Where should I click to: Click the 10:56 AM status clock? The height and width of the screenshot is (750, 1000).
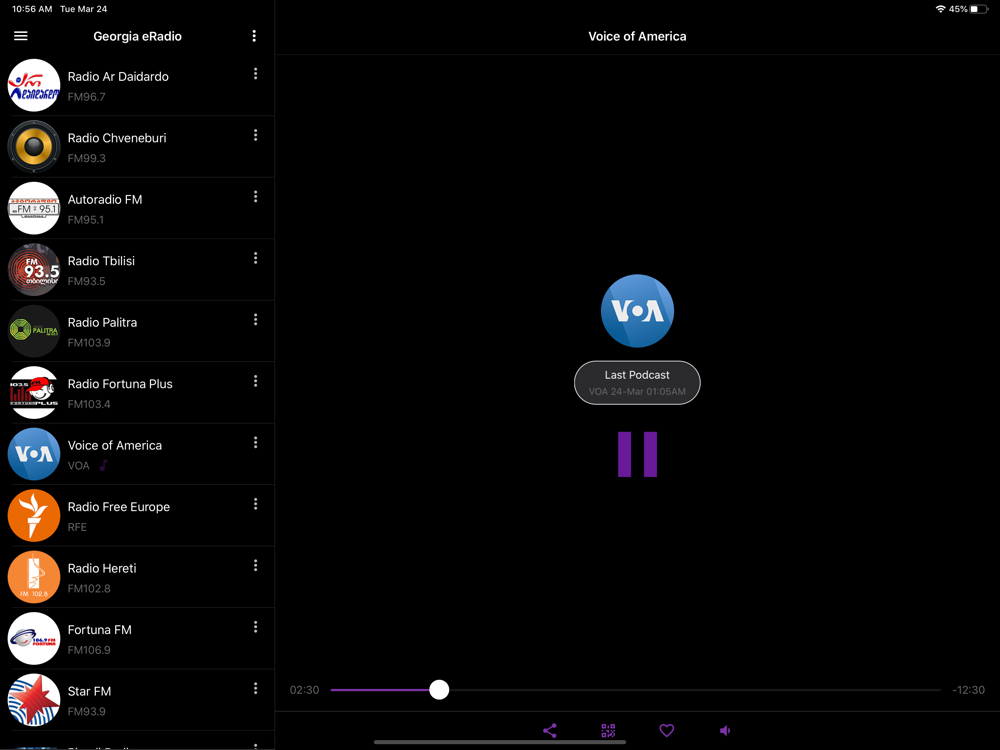[32, 9]
